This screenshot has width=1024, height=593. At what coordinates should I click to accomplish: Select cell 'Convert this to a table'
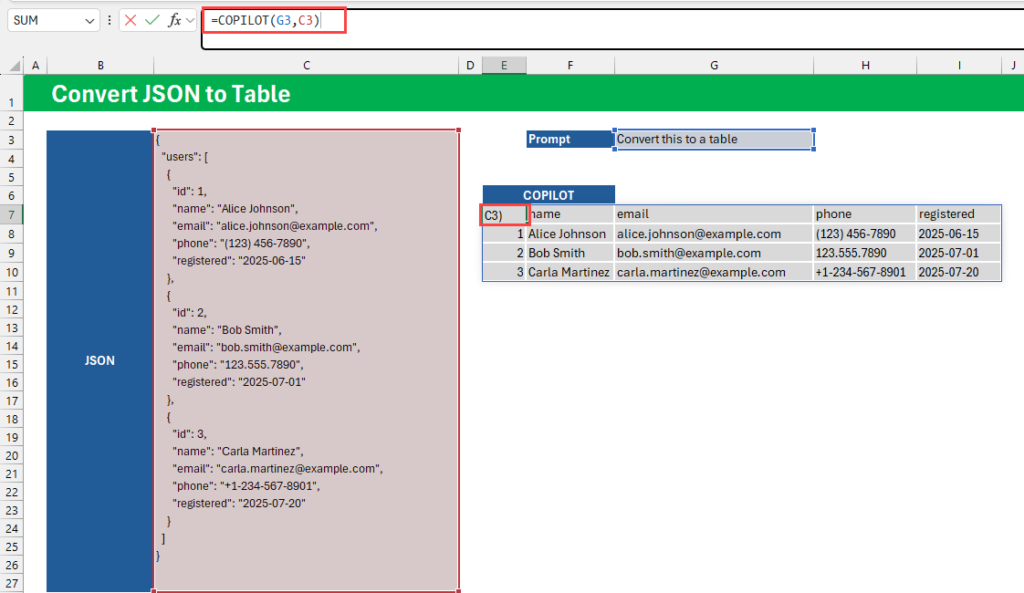click(714, 139)
